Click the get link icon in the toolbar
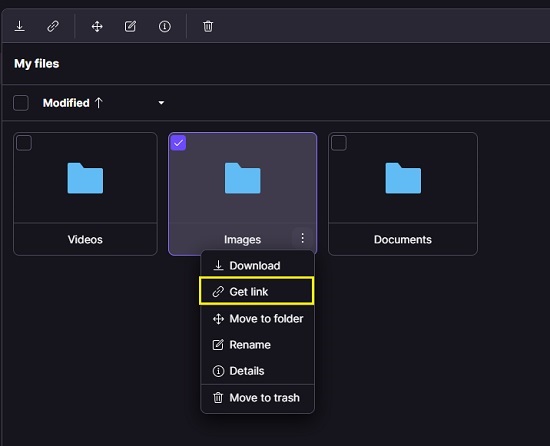The width and height of the screenshot is (550, 446). pyautogui.click(x=53, y=26)
